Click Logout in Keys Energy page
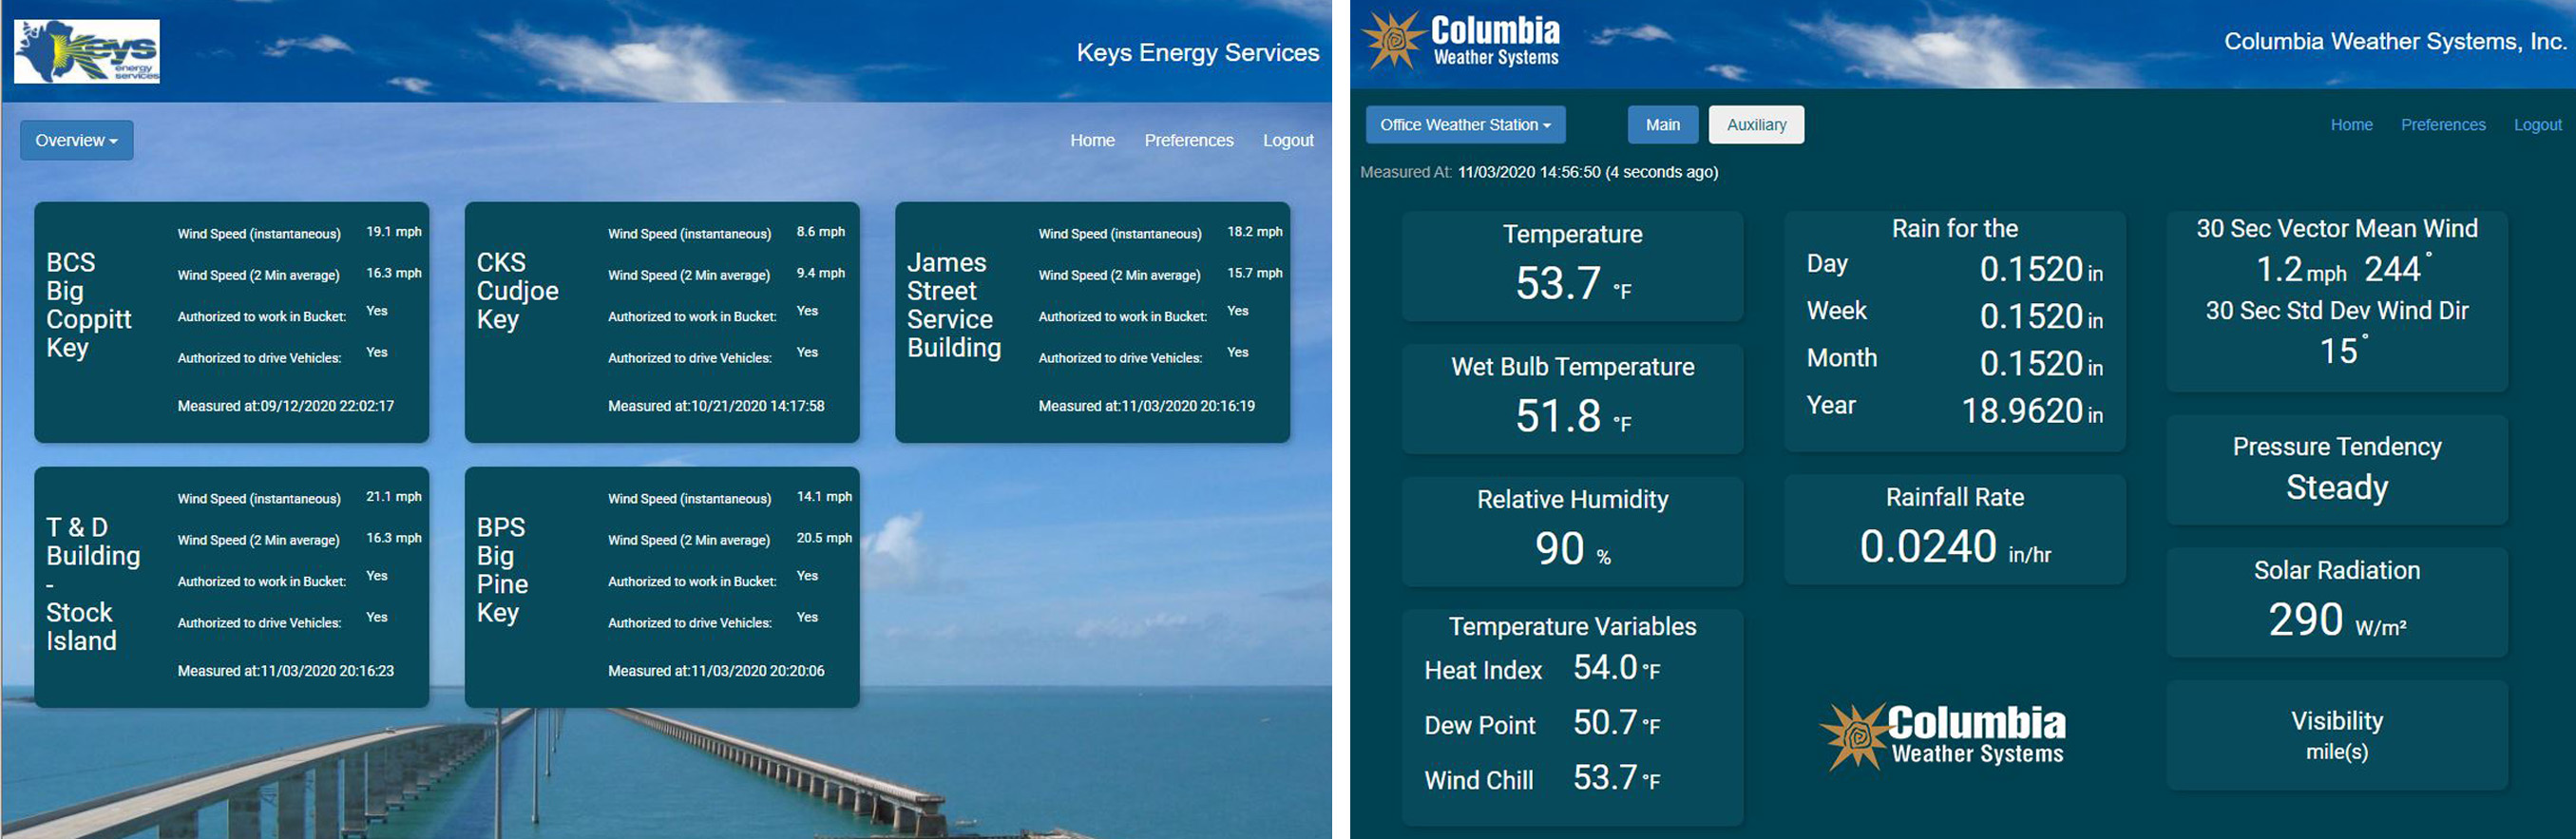Image resolution: width=2576 pixels, height=839 pixels. tap(1288, 141)
